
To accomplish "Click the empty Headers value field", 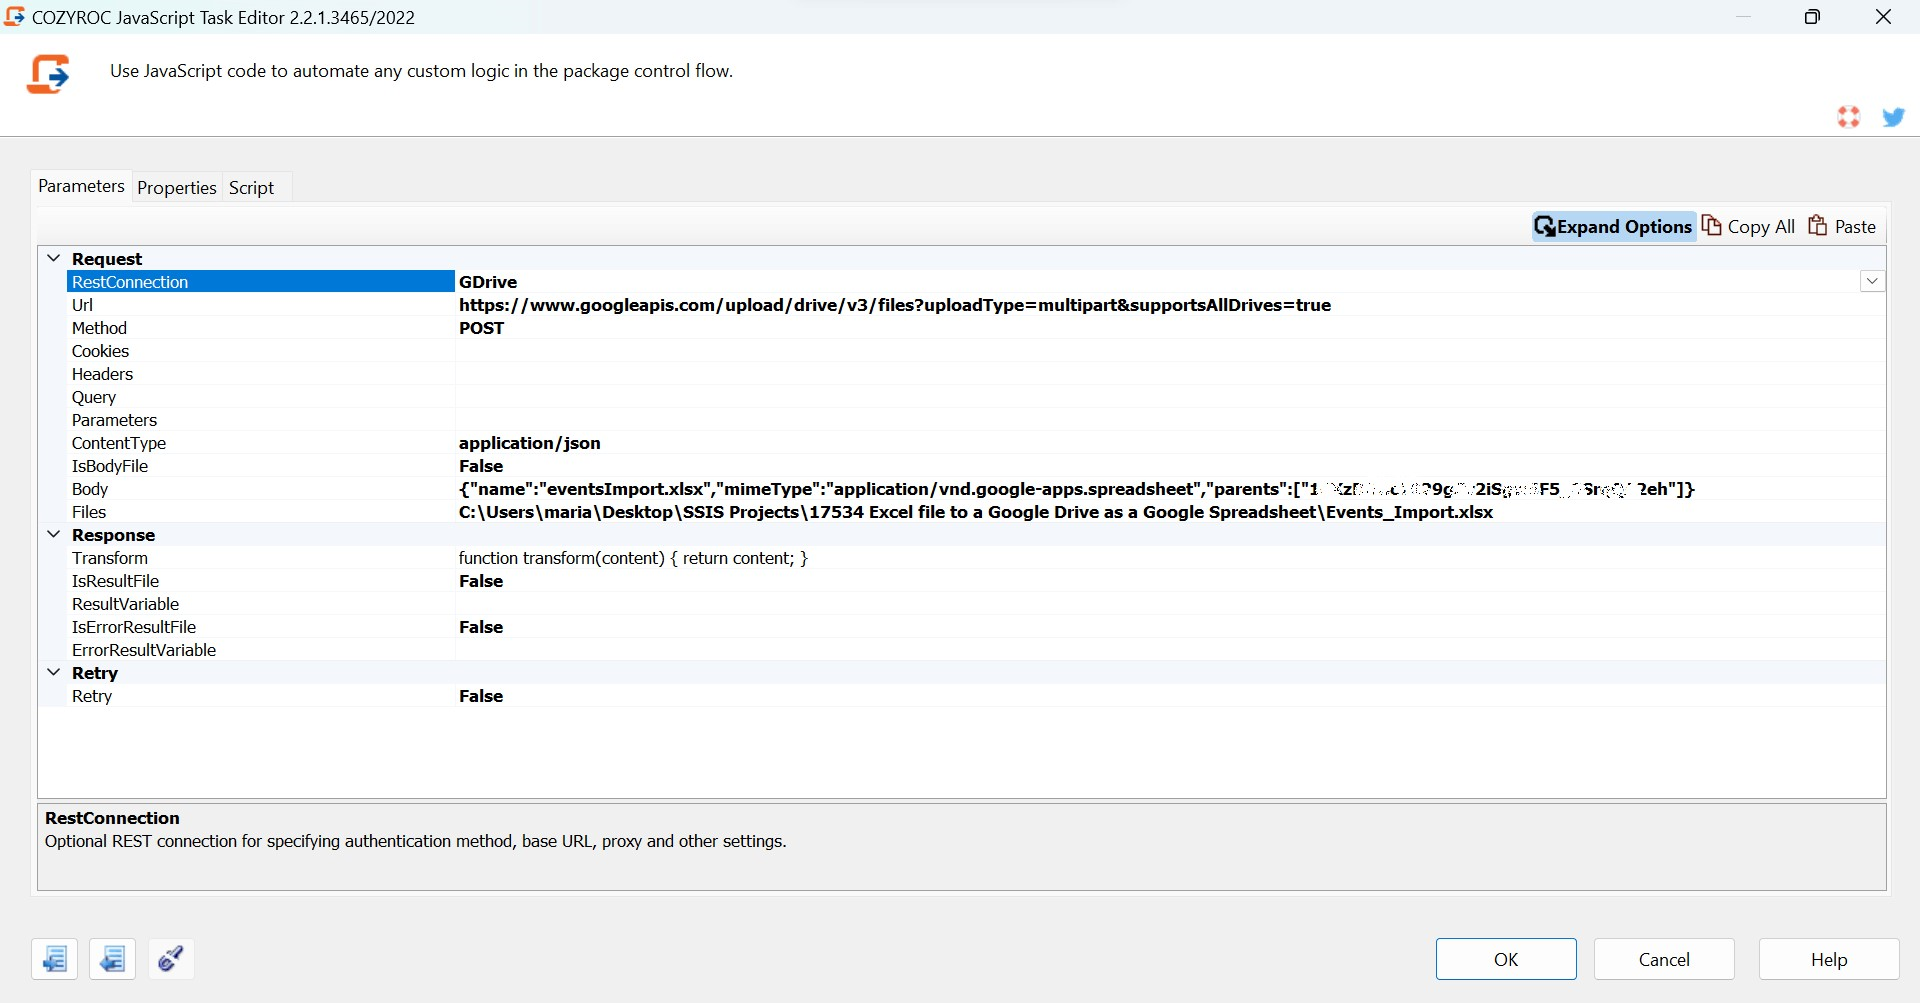I will pyautogui.click(x=1170, y=374).
